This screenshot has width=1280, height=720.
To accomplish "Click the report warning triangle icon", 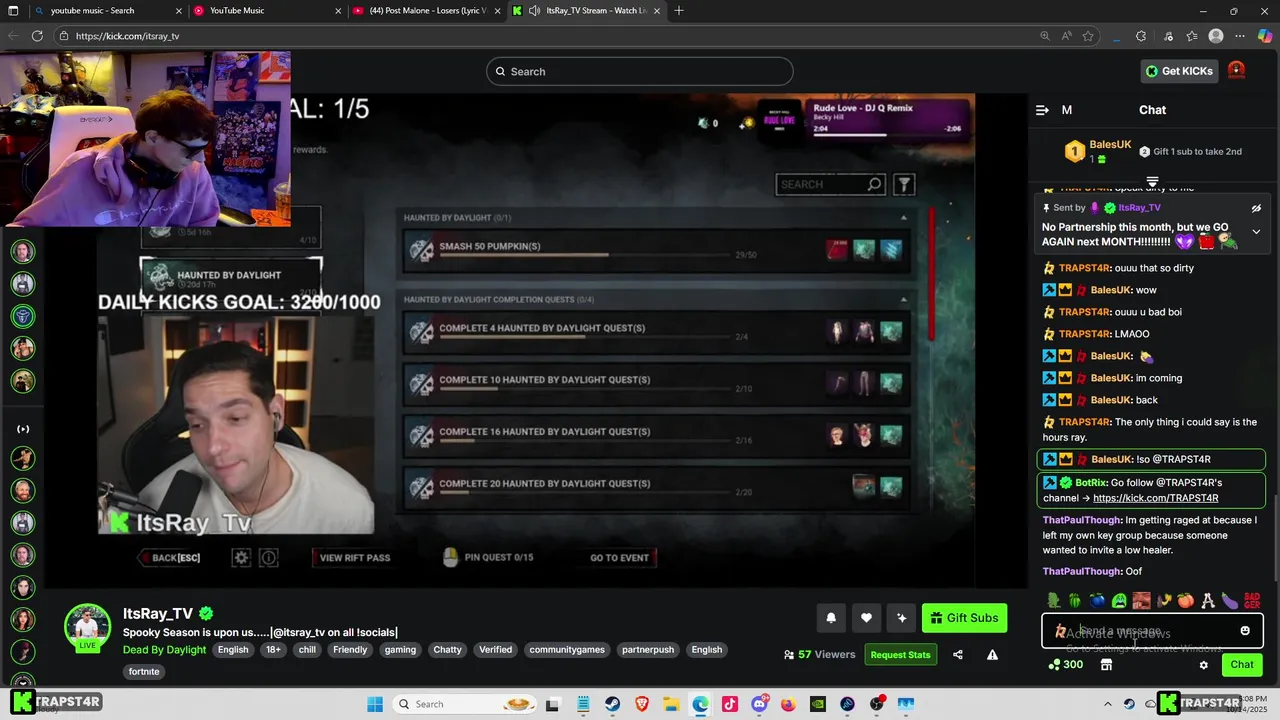I will (x=992, y=655).
